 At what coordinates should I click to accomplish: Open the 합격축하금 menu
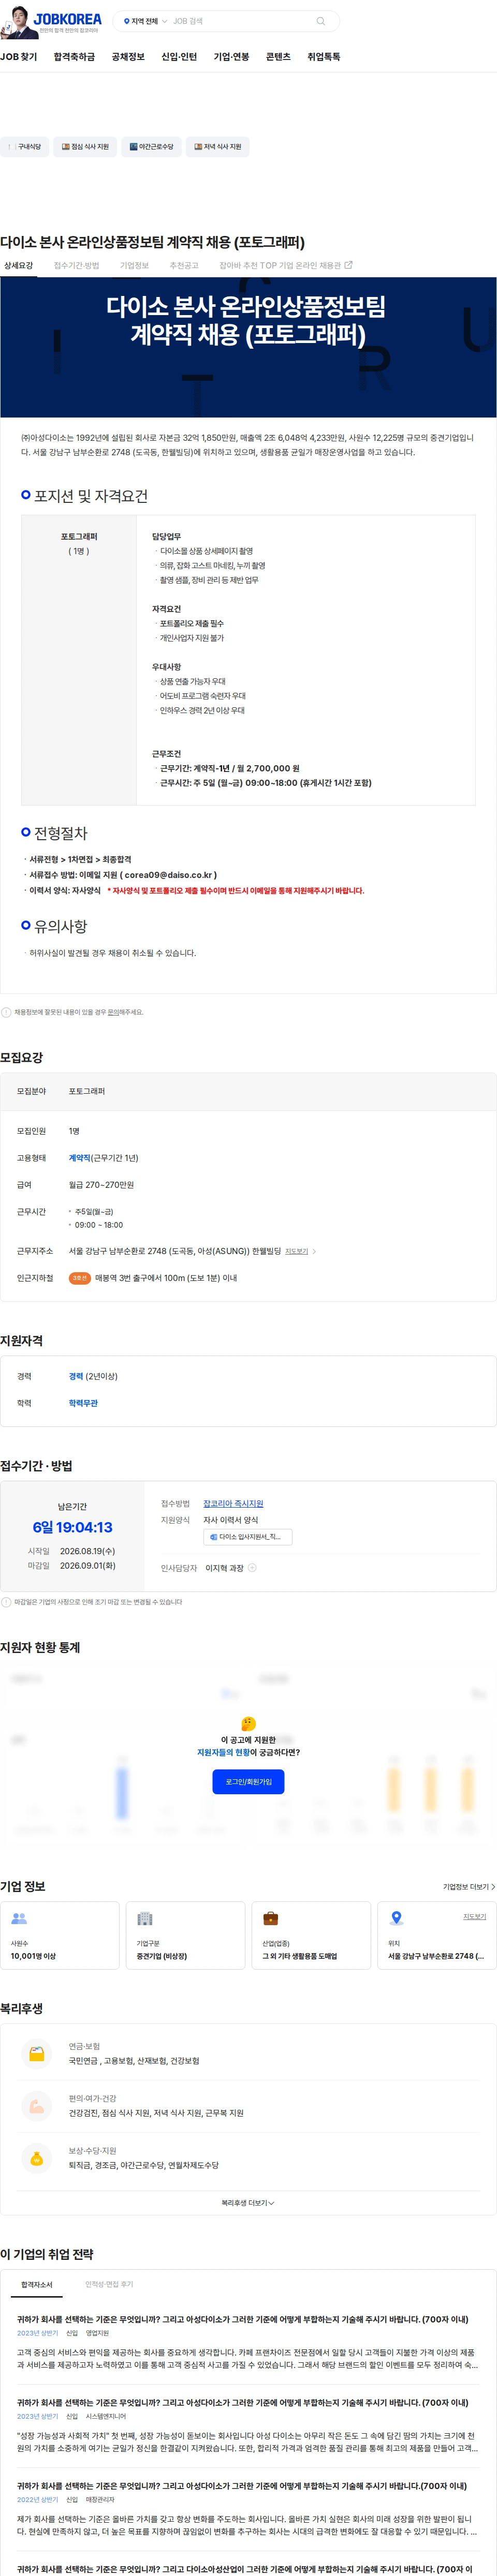(74, 57)
